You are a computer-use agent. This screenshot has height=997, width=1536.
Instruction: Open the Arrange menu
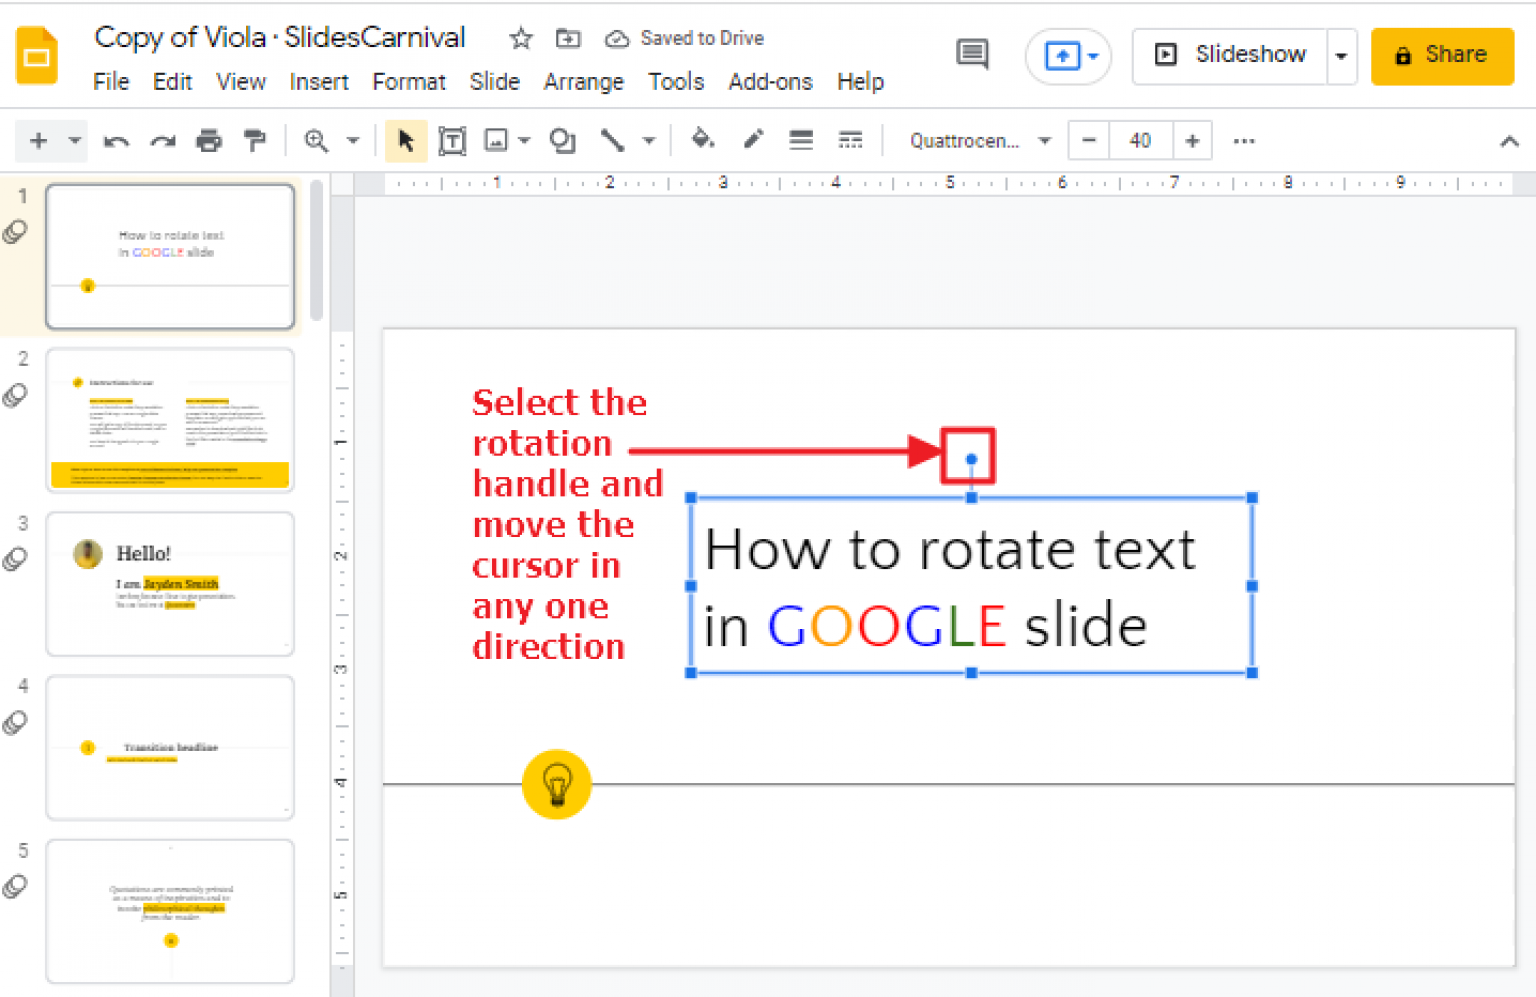(x=584, y=82)
